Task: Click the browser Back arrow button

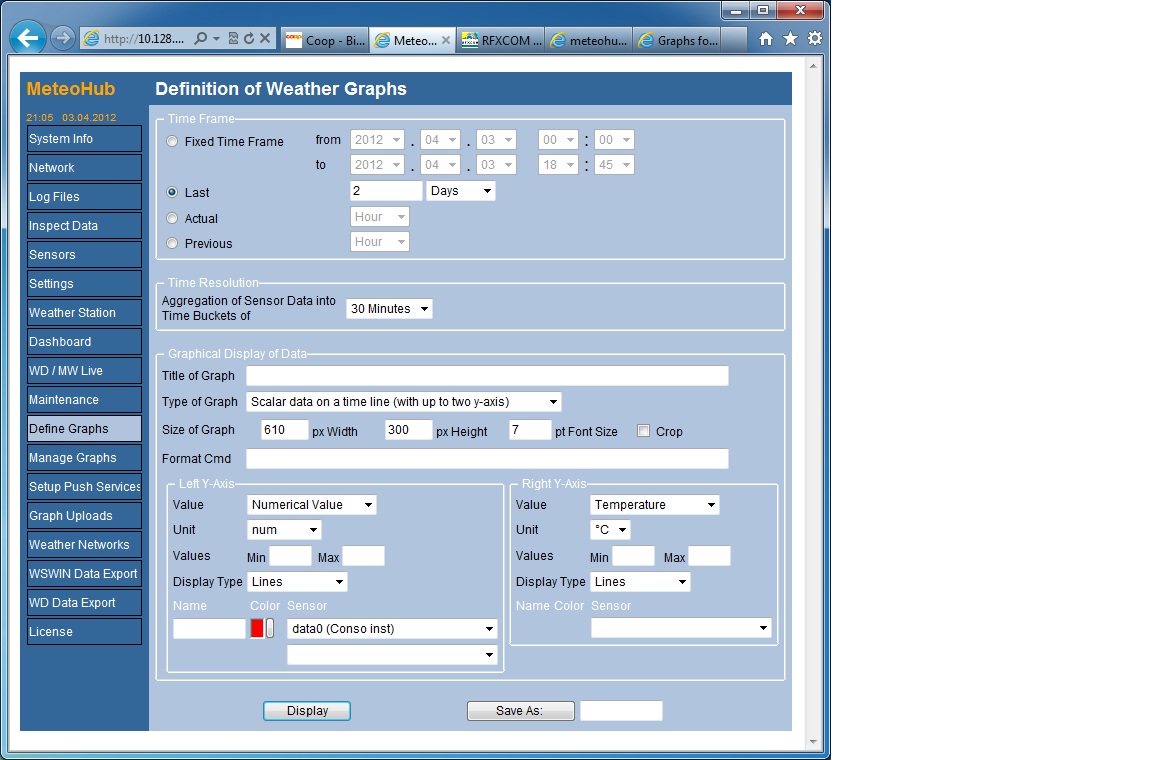Action: (29, 39)
